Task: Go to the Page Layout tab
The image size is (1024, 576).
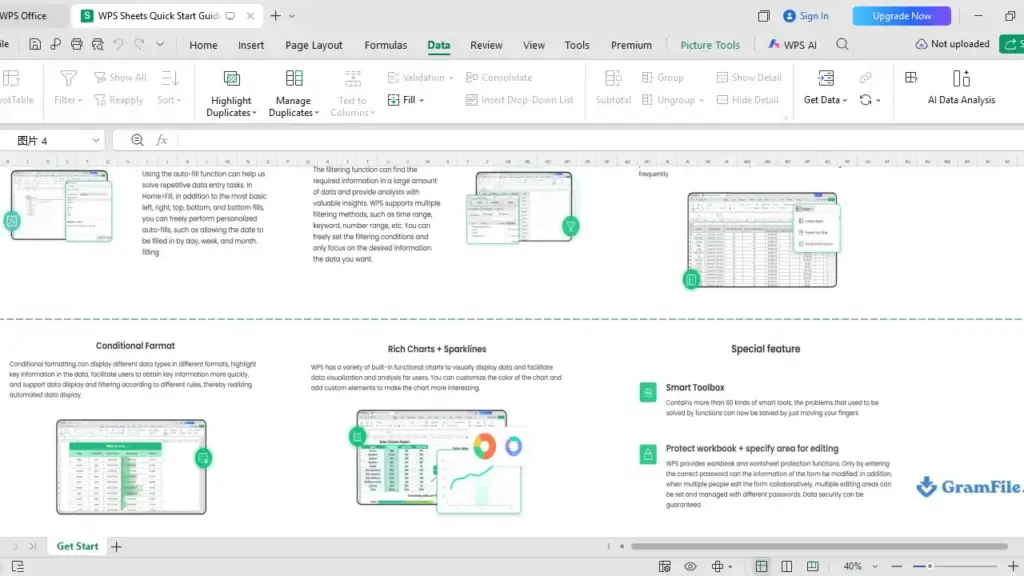Action: (313, 45)
